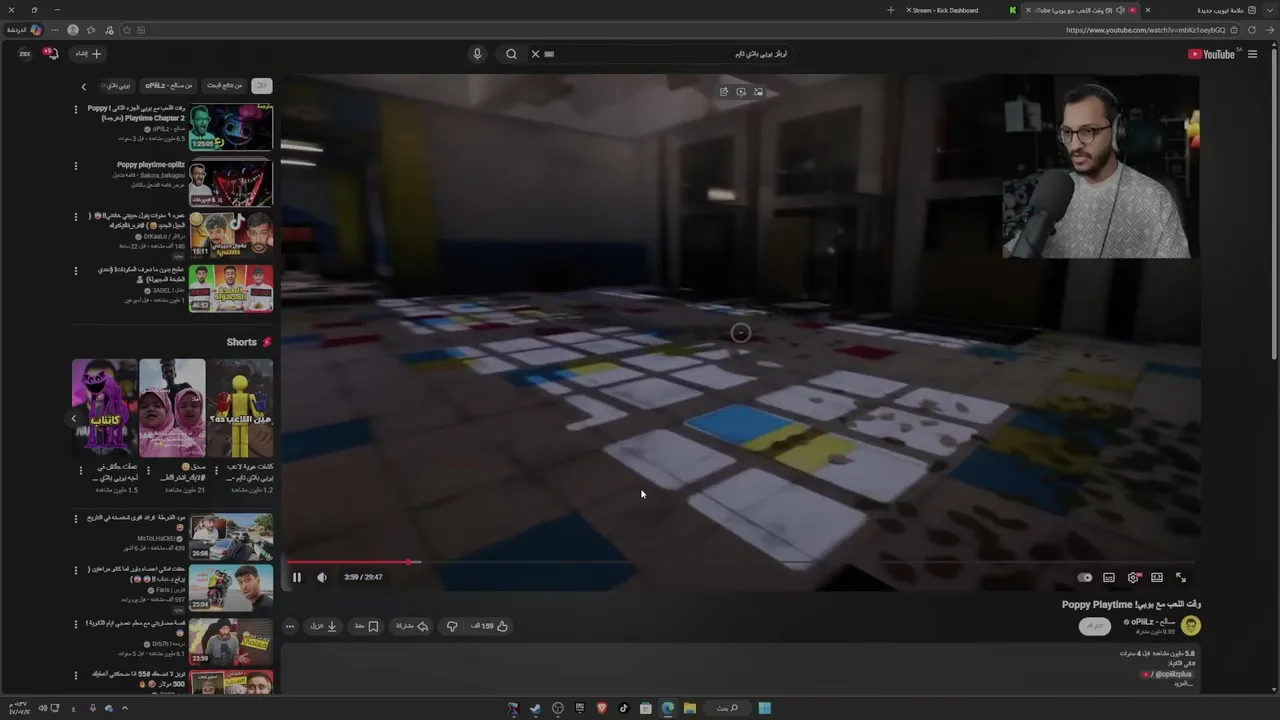Pause the video with the pause button

(x=296, y=577)
